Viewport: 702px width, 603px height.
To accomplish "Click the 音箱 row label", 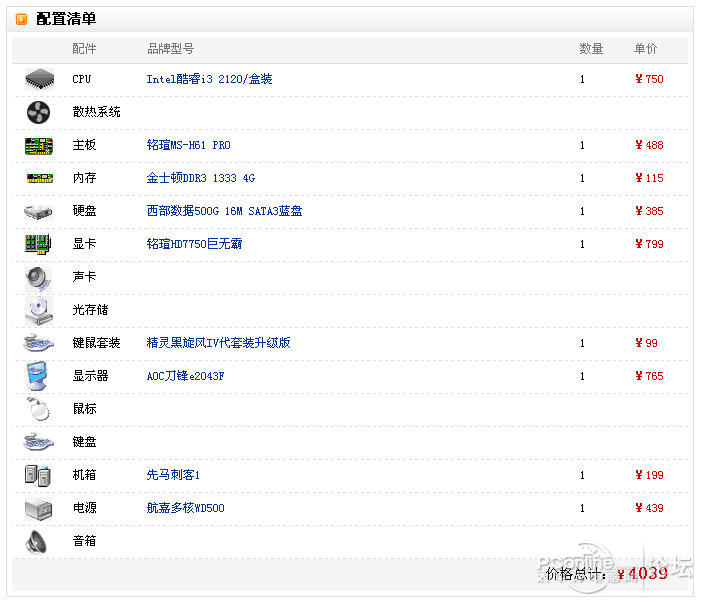I will click(84, 541).
